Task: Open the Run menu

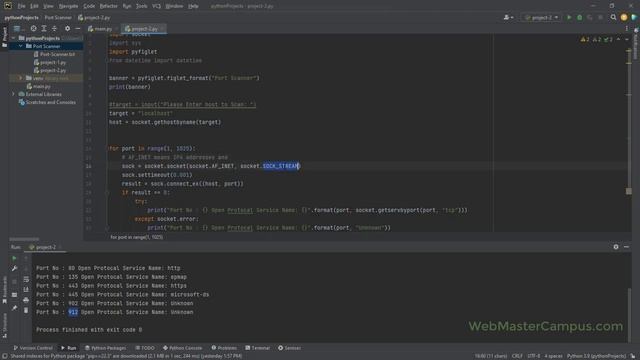Action: tap(127, 6)
